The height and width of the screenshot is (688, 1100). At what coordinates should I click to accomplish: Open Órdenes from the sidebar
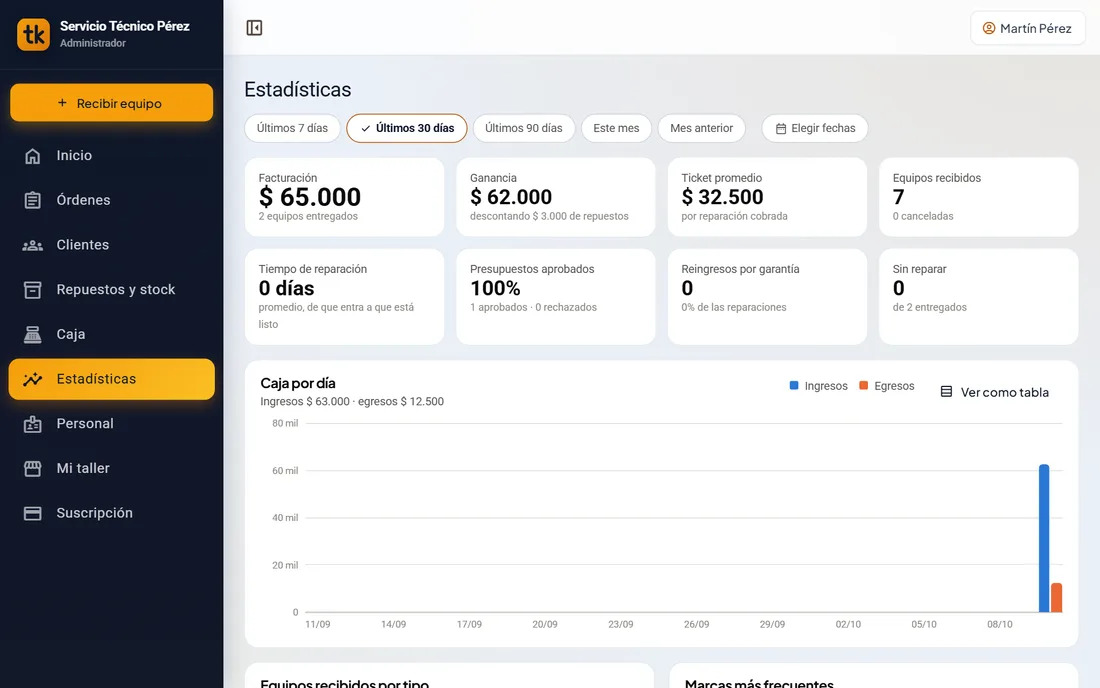pos(112,201)
